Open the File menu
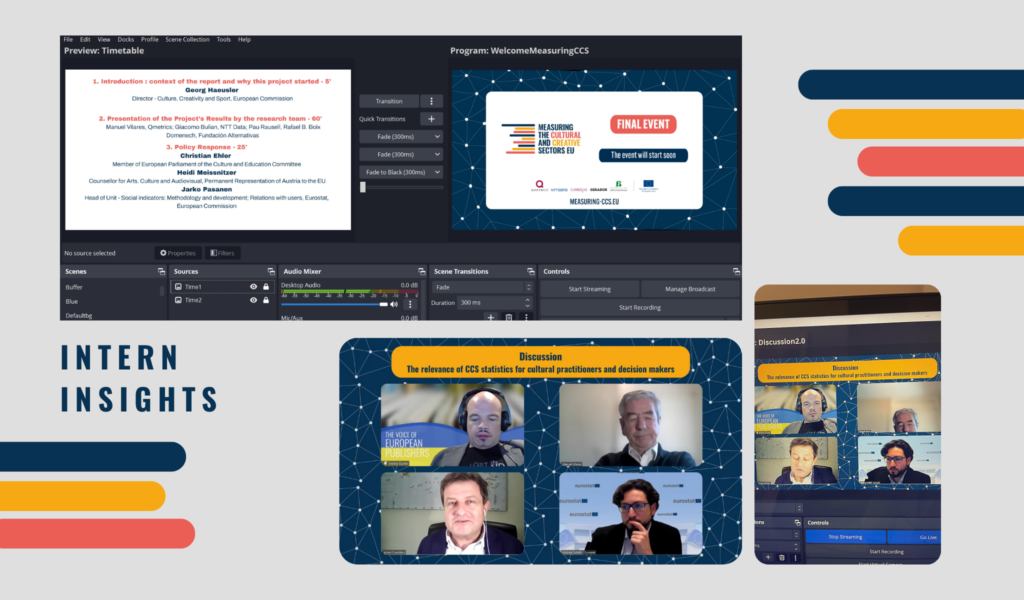This screenshot has height=600, width=1024. [68, 40]
